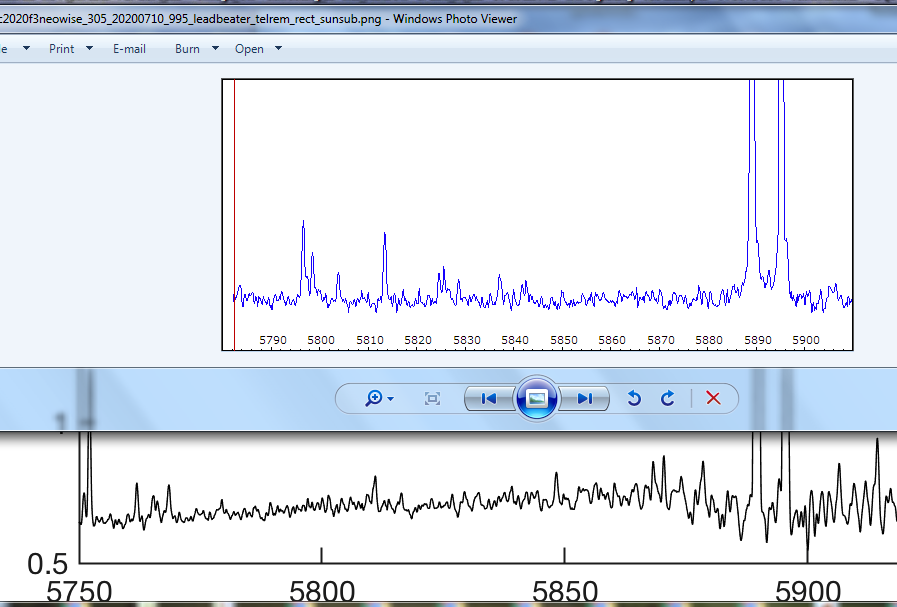
Task: Rotate the image counterclockwise
Action: [633, 398]
